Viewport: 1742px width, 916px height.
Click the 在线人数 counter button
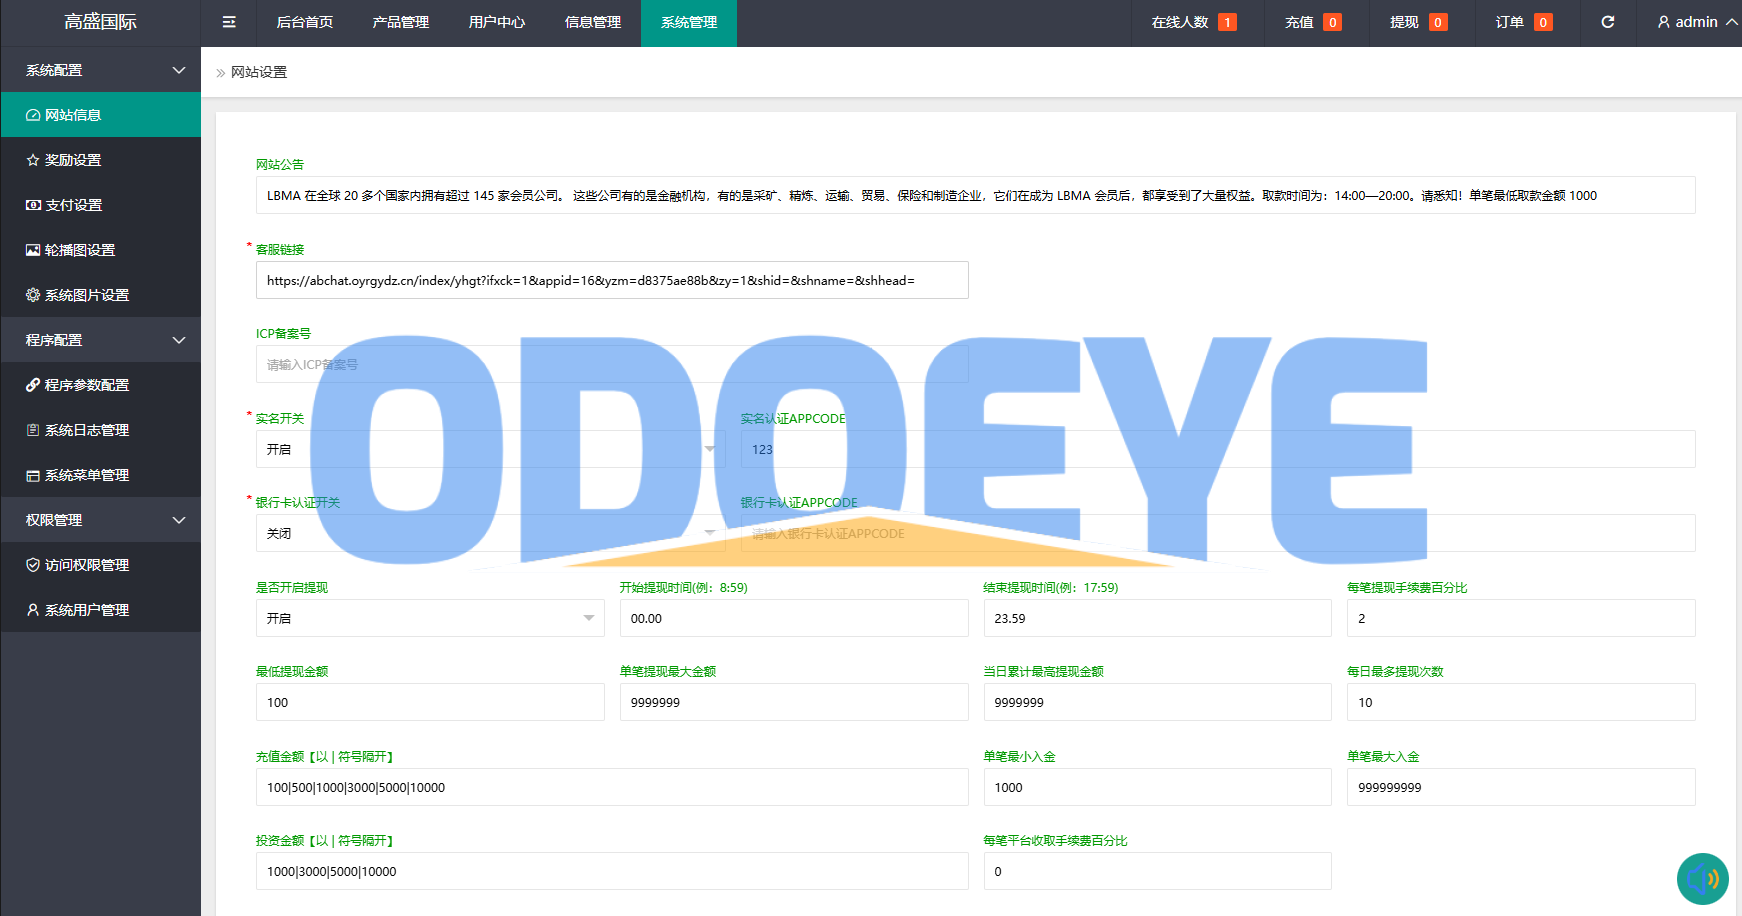point(1193,22)
